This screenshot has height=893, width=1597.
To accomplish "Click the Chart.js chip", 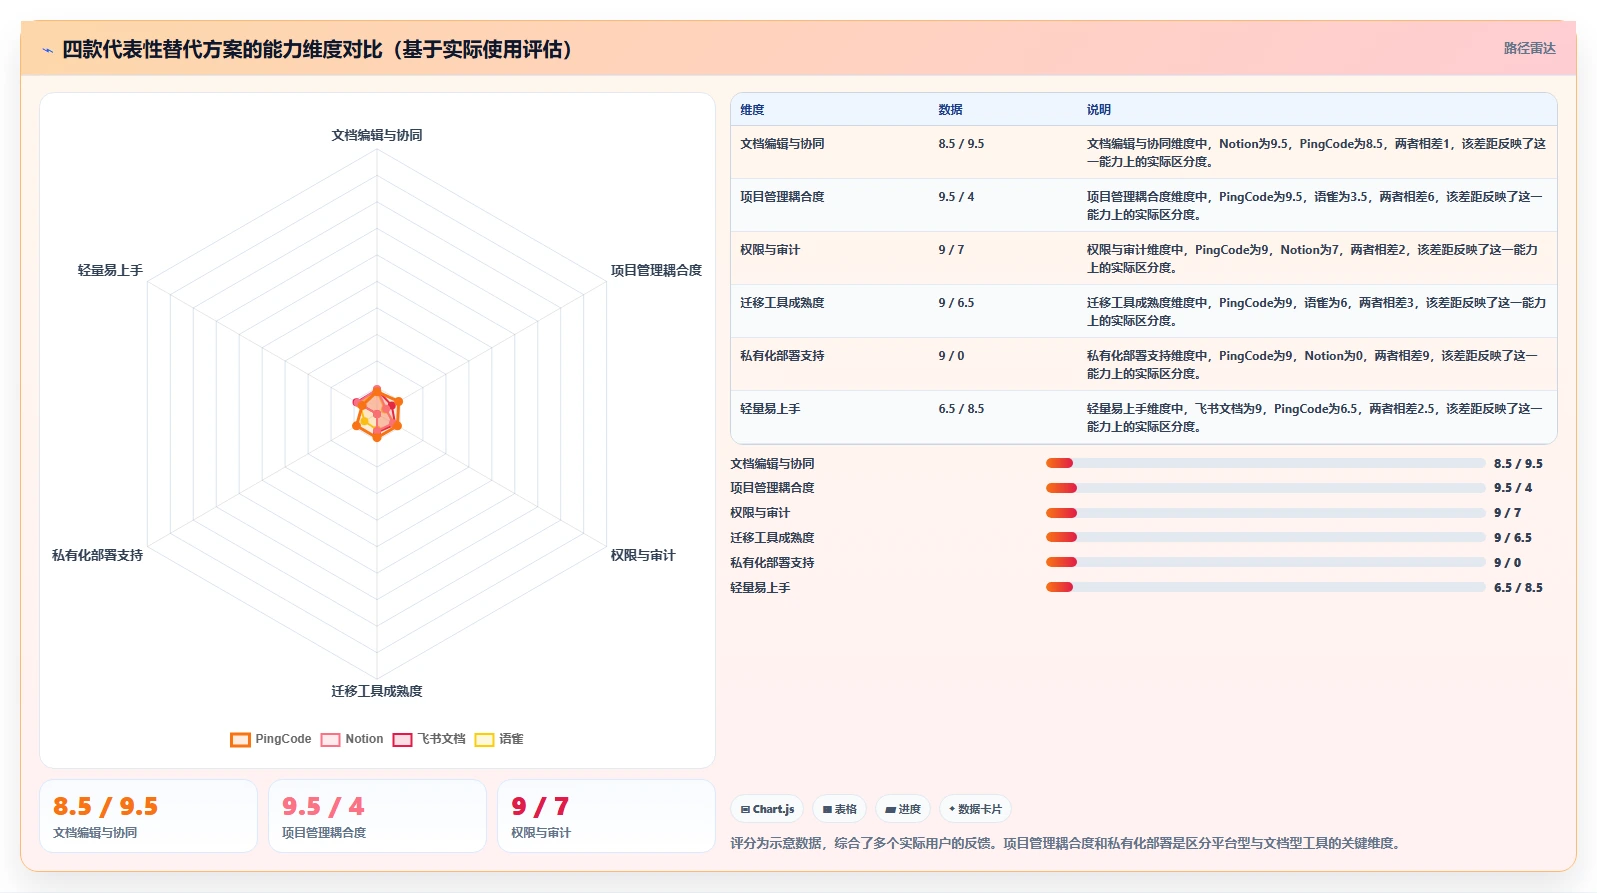I will click(767, 809).
